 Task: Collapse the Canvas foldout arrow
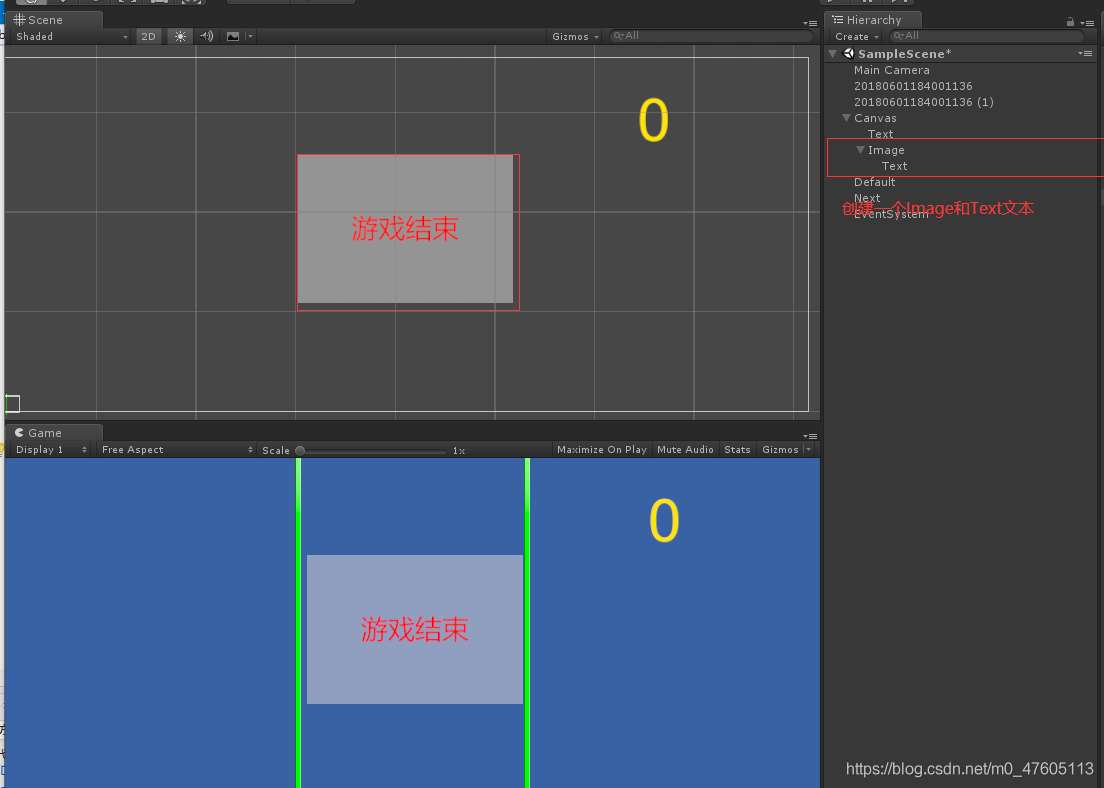point(846,118)
